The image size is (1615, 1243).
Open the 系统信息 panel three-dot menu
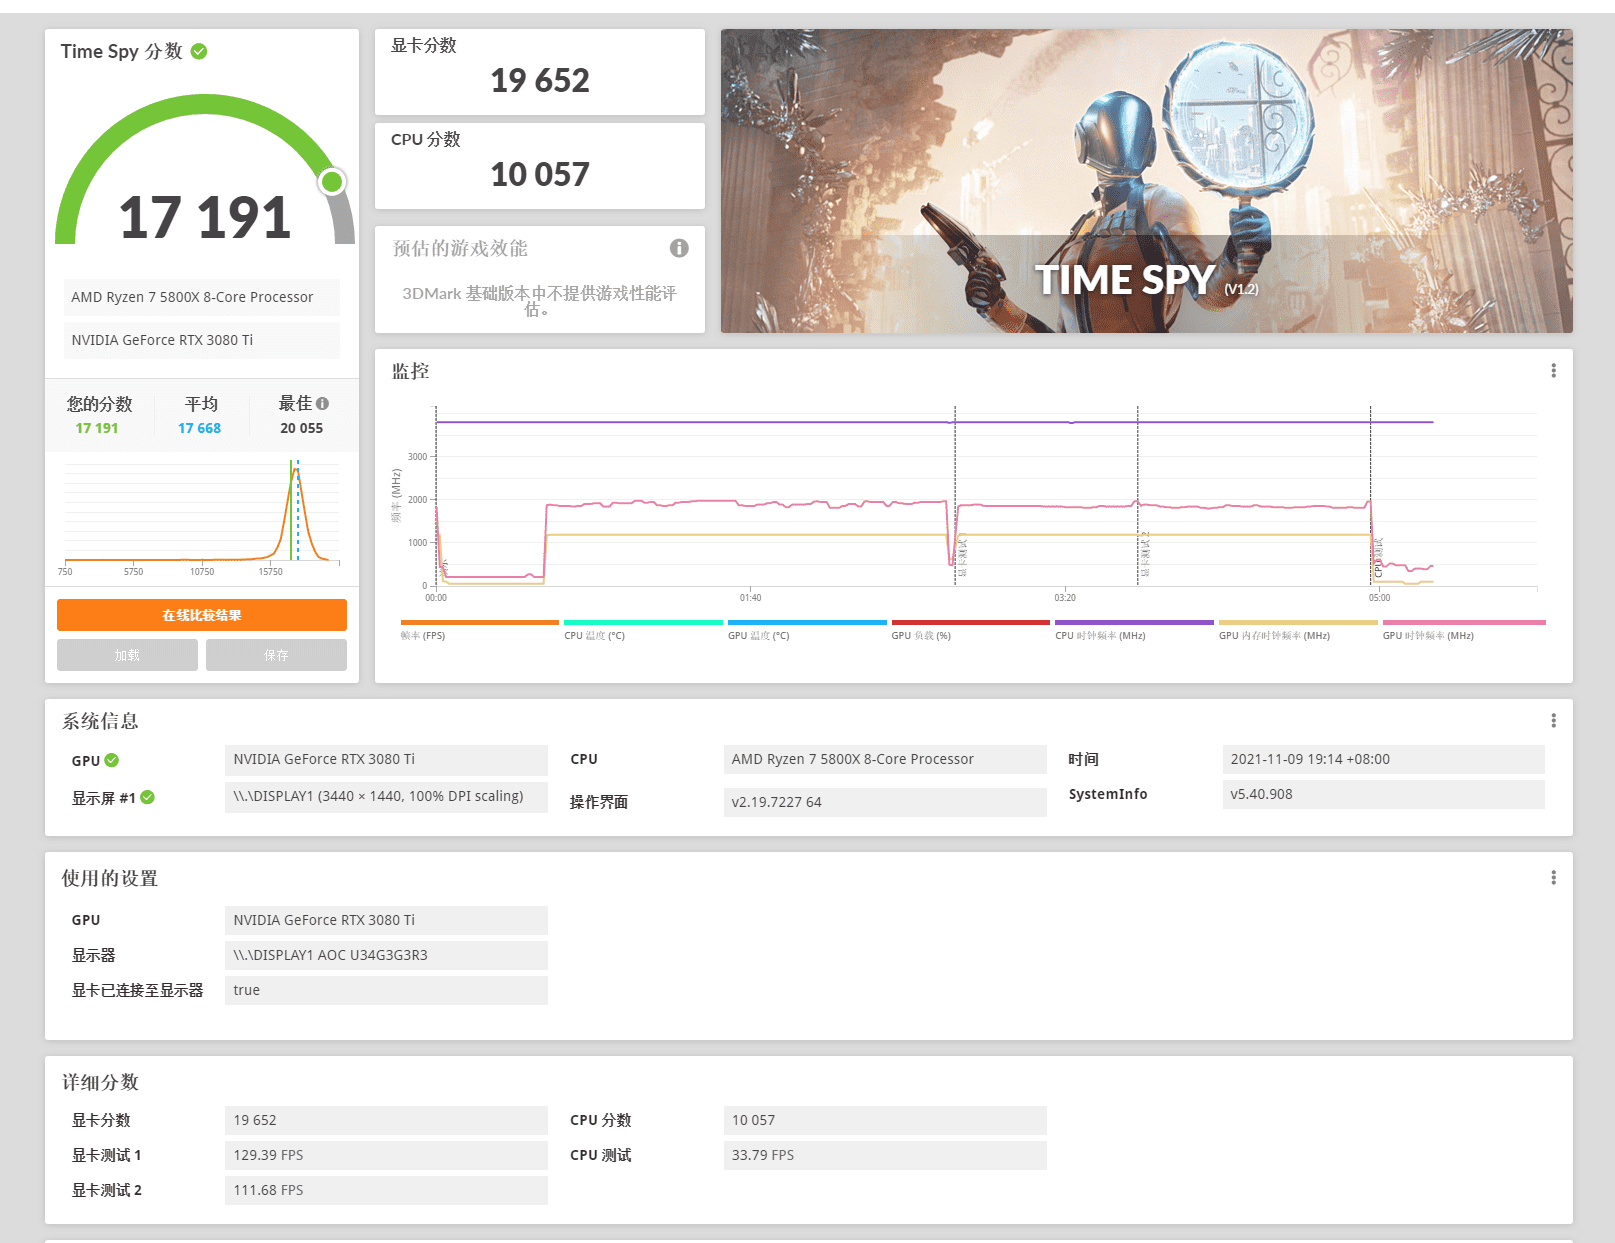1553,721
